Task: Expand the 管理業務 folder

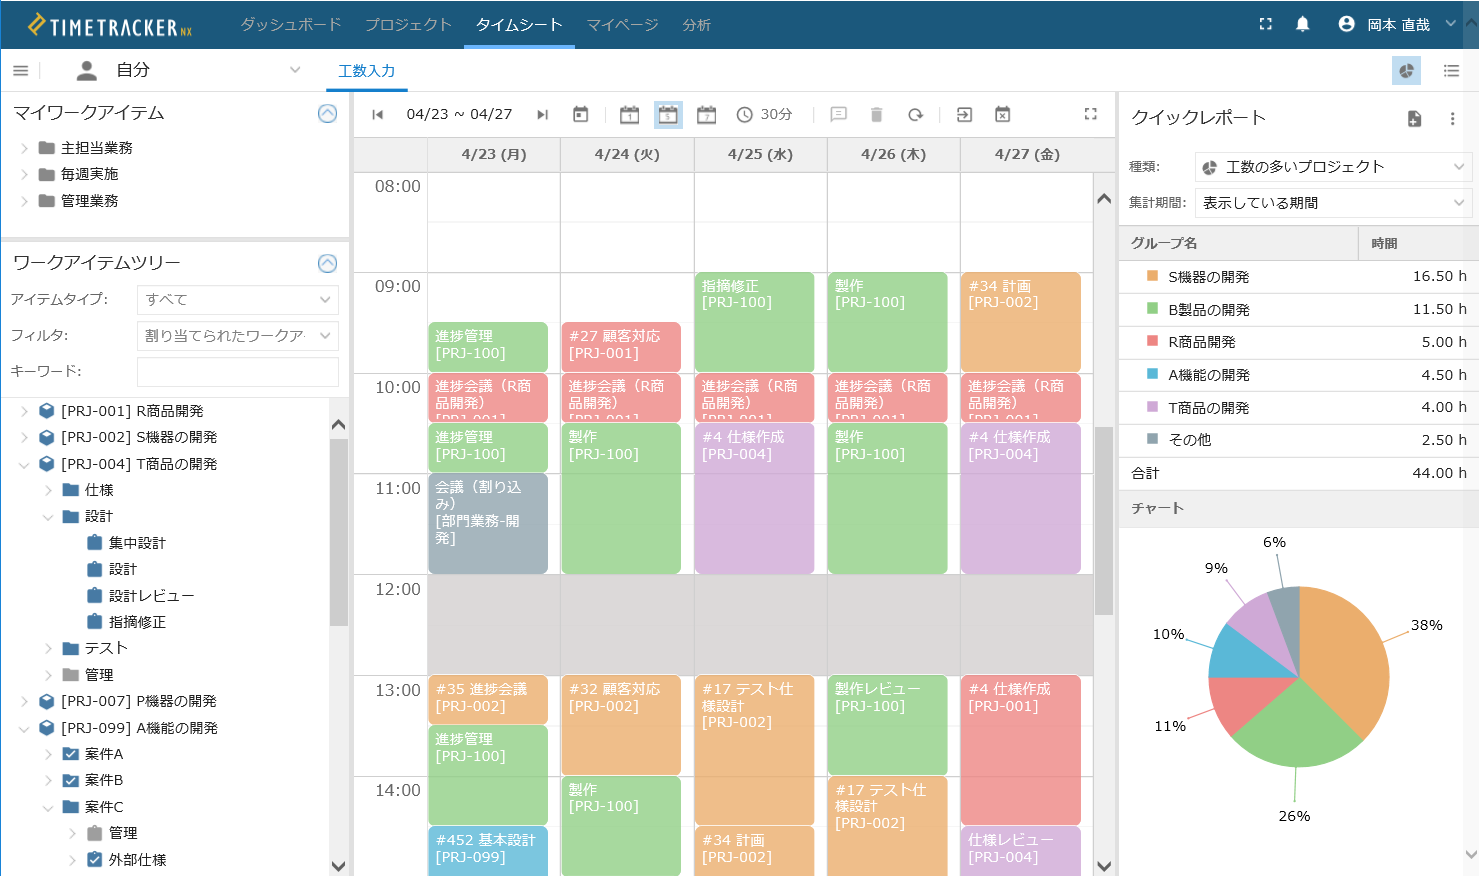Action: click(x=24, y=201)
